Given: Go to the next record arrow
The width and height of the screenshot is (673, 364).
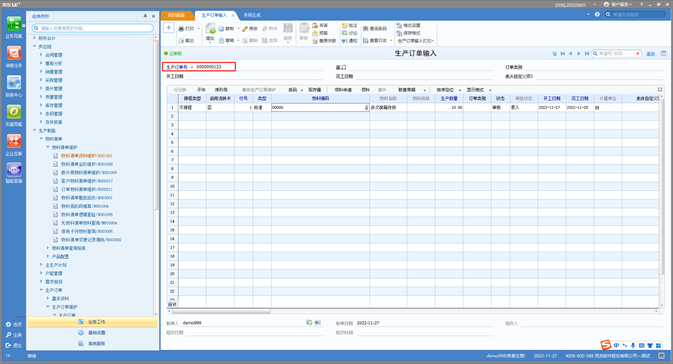Looking at the screenshot, I should [x=579, y=54].
